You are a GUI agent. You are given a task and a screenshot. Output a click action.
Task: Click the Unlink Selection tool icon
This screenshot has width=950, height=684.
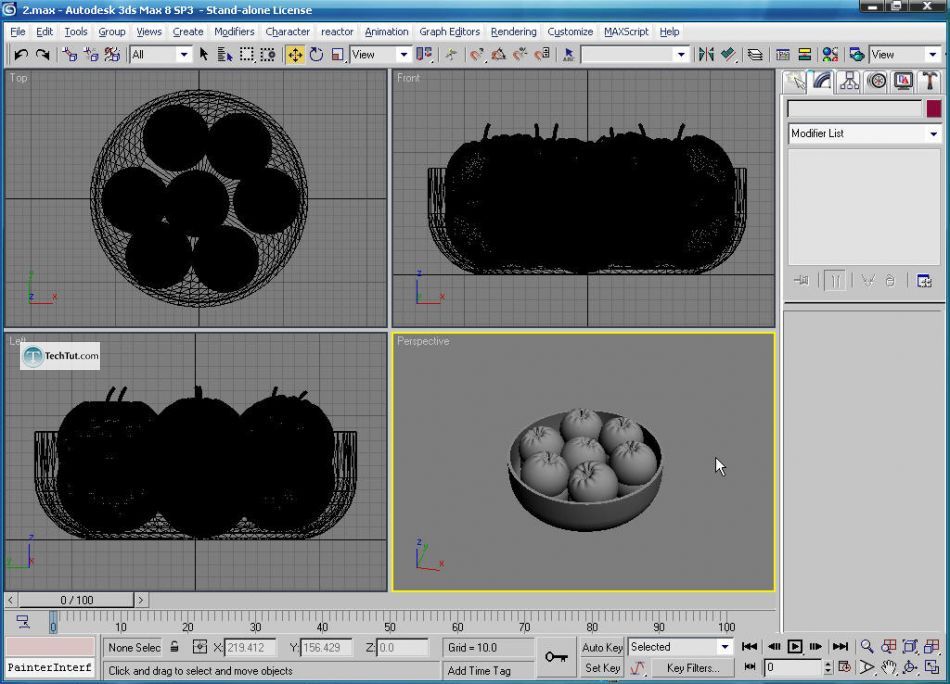tap(91, 55)
